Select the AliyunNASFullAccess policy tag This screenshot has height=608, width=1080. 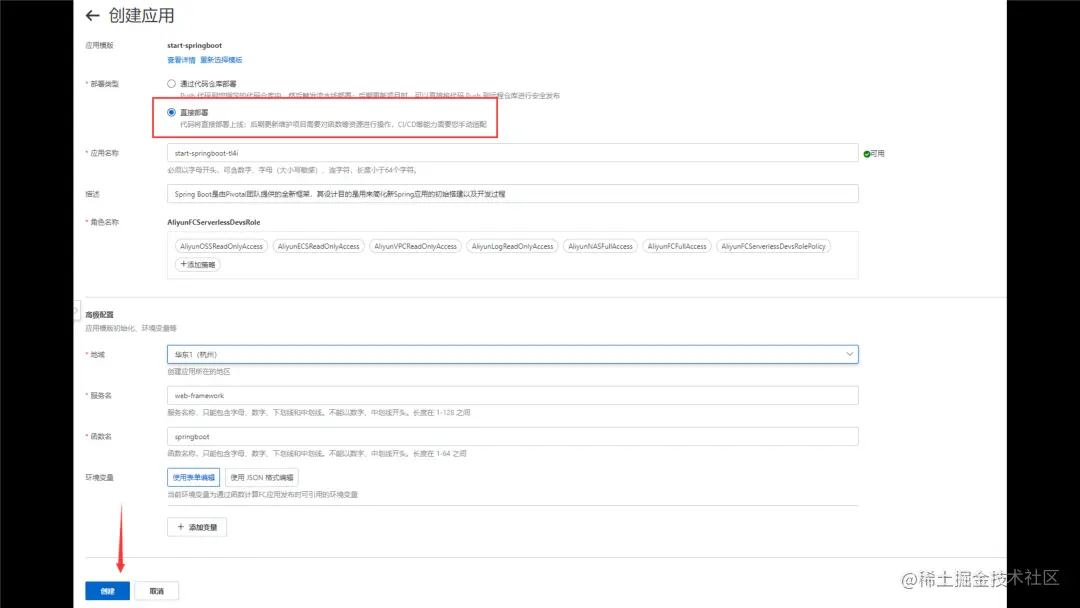(x=600, y=246)
